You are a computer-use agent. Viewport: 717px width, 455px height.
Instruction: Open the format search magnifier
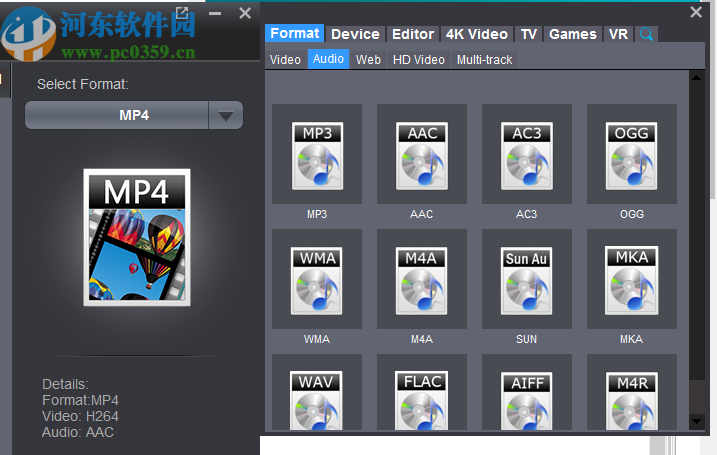click(x=646, y=34)
